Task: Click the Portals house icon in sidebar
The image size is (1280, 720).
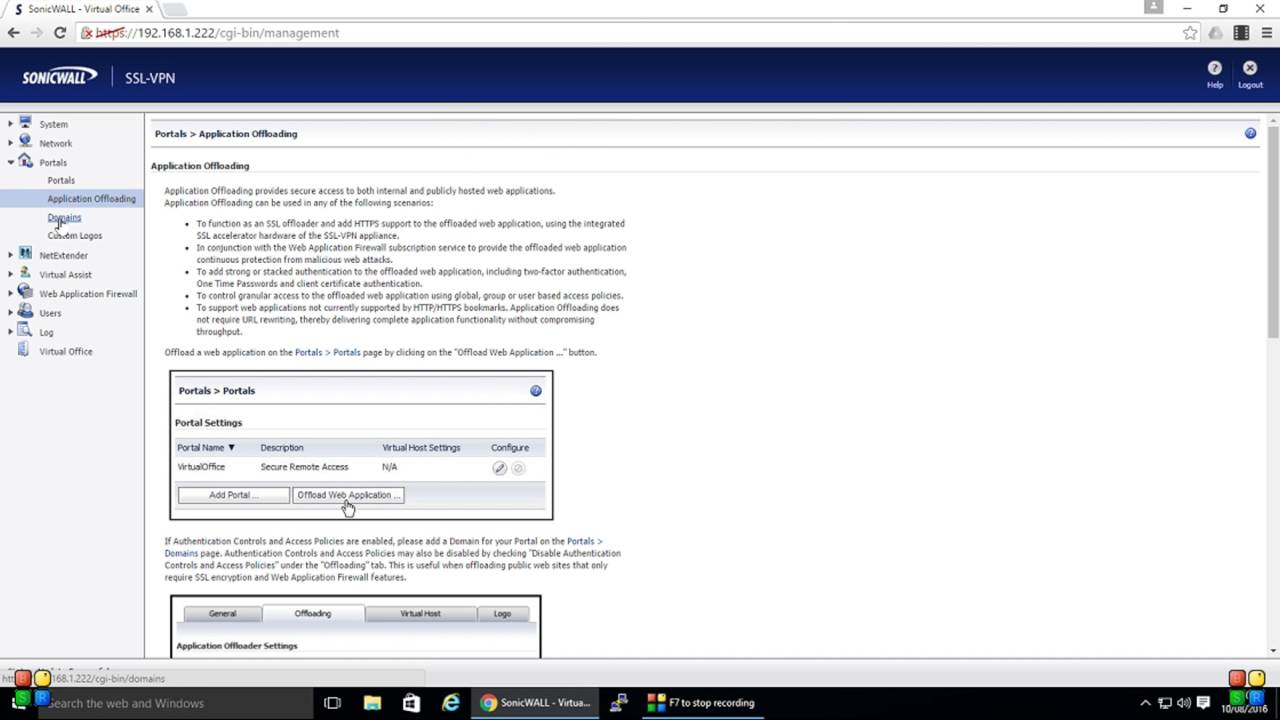Action: click(25, 161)
